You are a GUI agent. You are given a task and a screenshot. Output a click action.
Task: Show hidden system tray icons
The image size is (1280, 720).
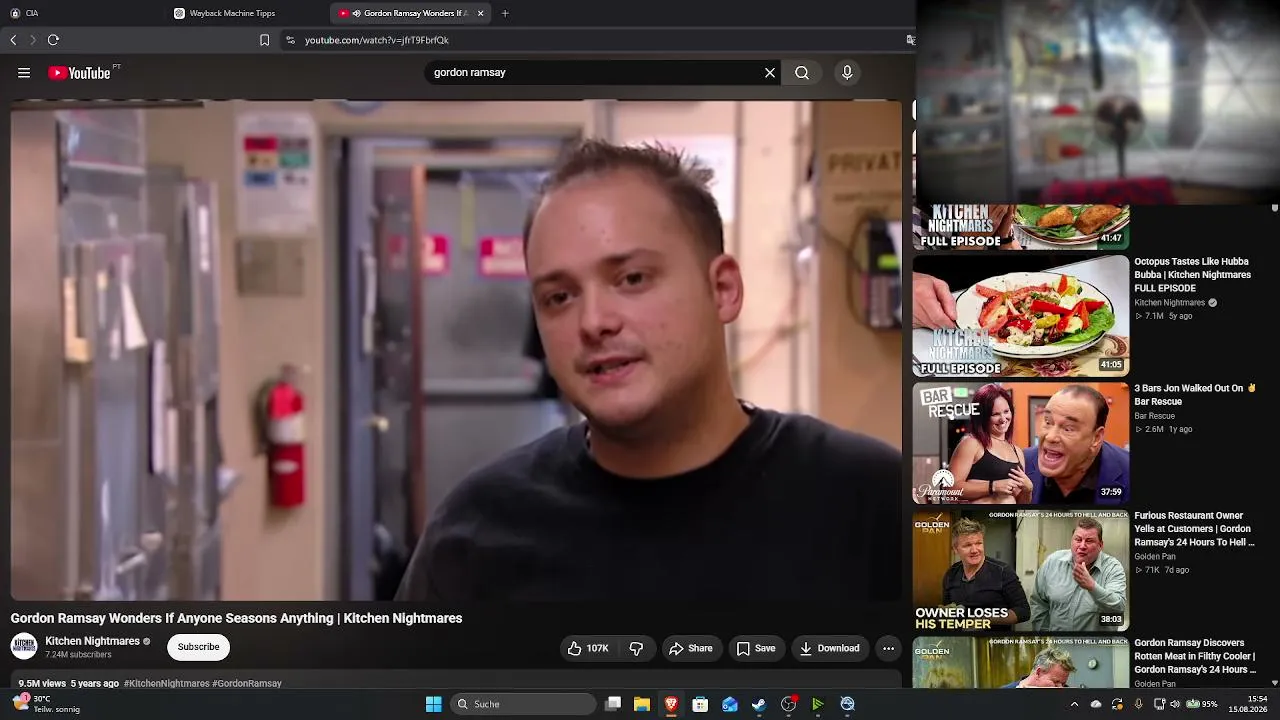click(1075, 704)
